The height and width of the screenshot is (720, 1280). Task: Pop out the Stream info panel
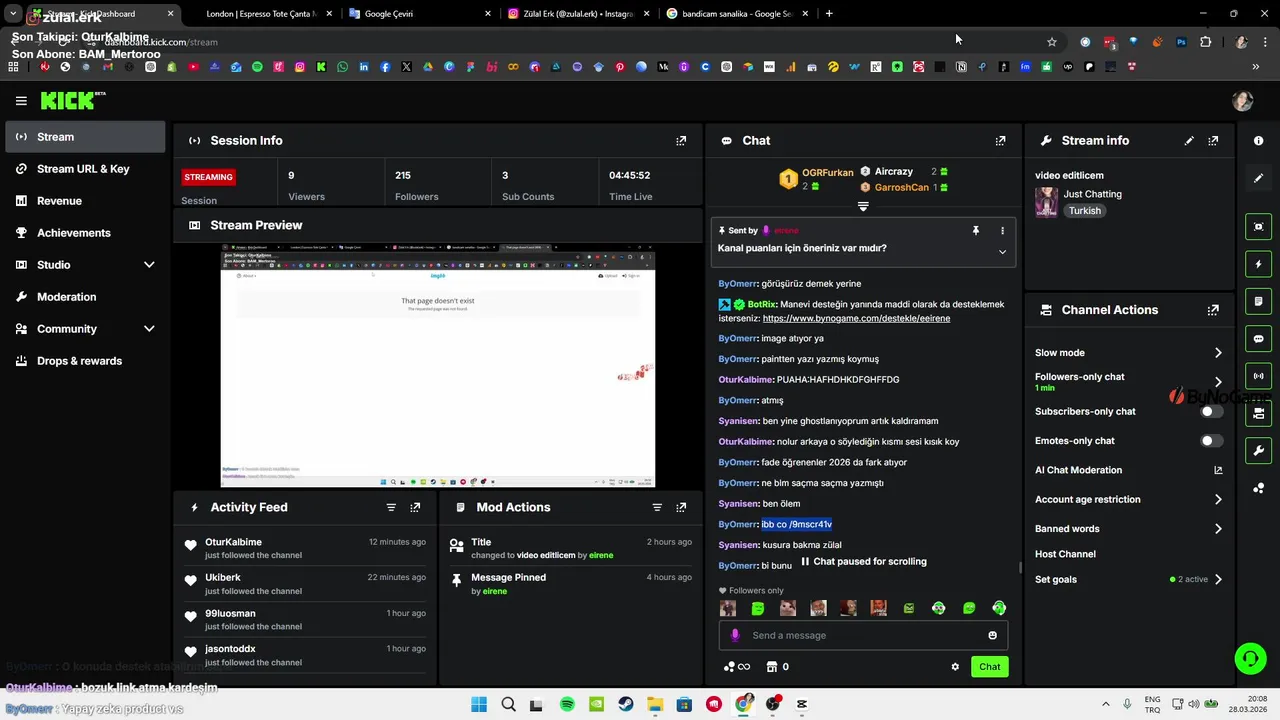coord(1213,141)
